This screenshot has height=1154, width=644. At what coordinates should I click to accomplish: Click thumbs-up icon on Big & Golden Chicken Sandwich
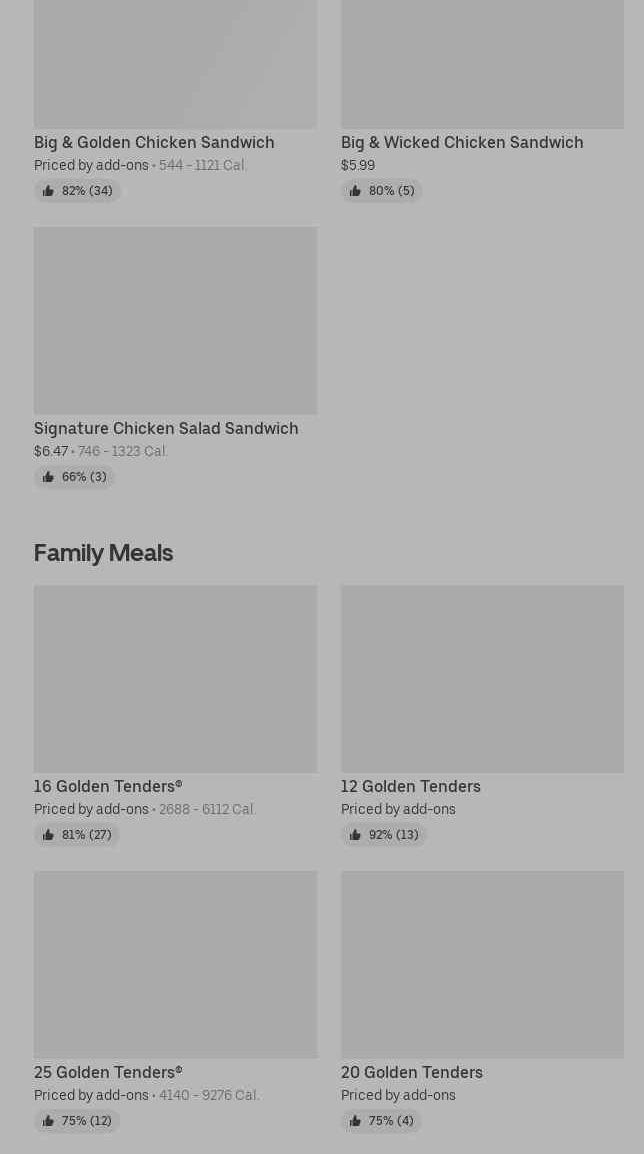pyautogui.click(x=49, y=191)
